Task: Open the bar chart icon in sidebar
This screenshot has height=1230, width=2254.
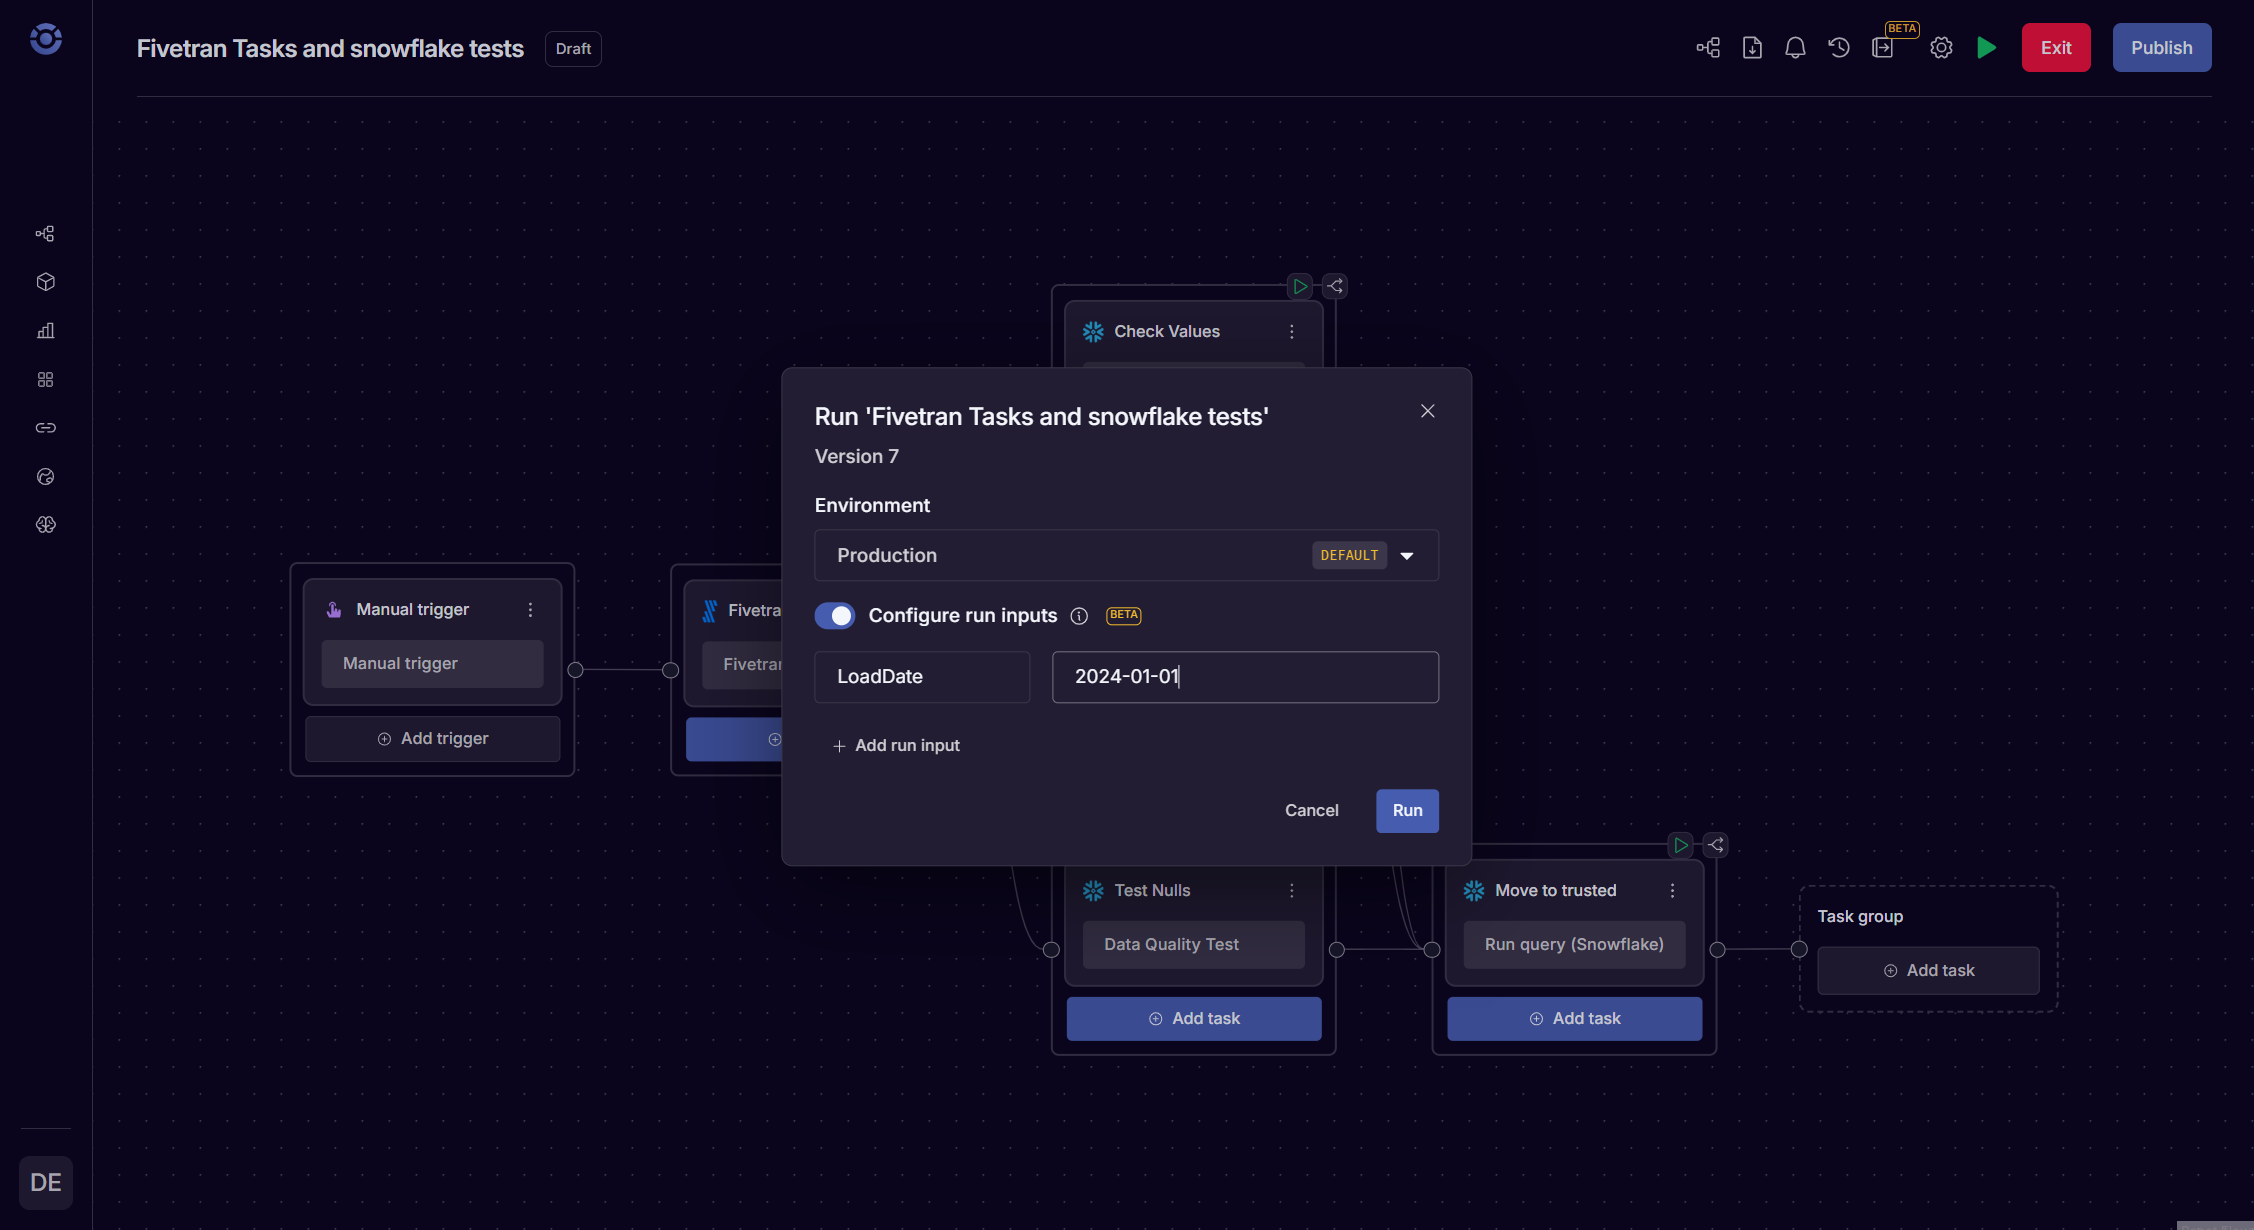Action: (45, 331)
